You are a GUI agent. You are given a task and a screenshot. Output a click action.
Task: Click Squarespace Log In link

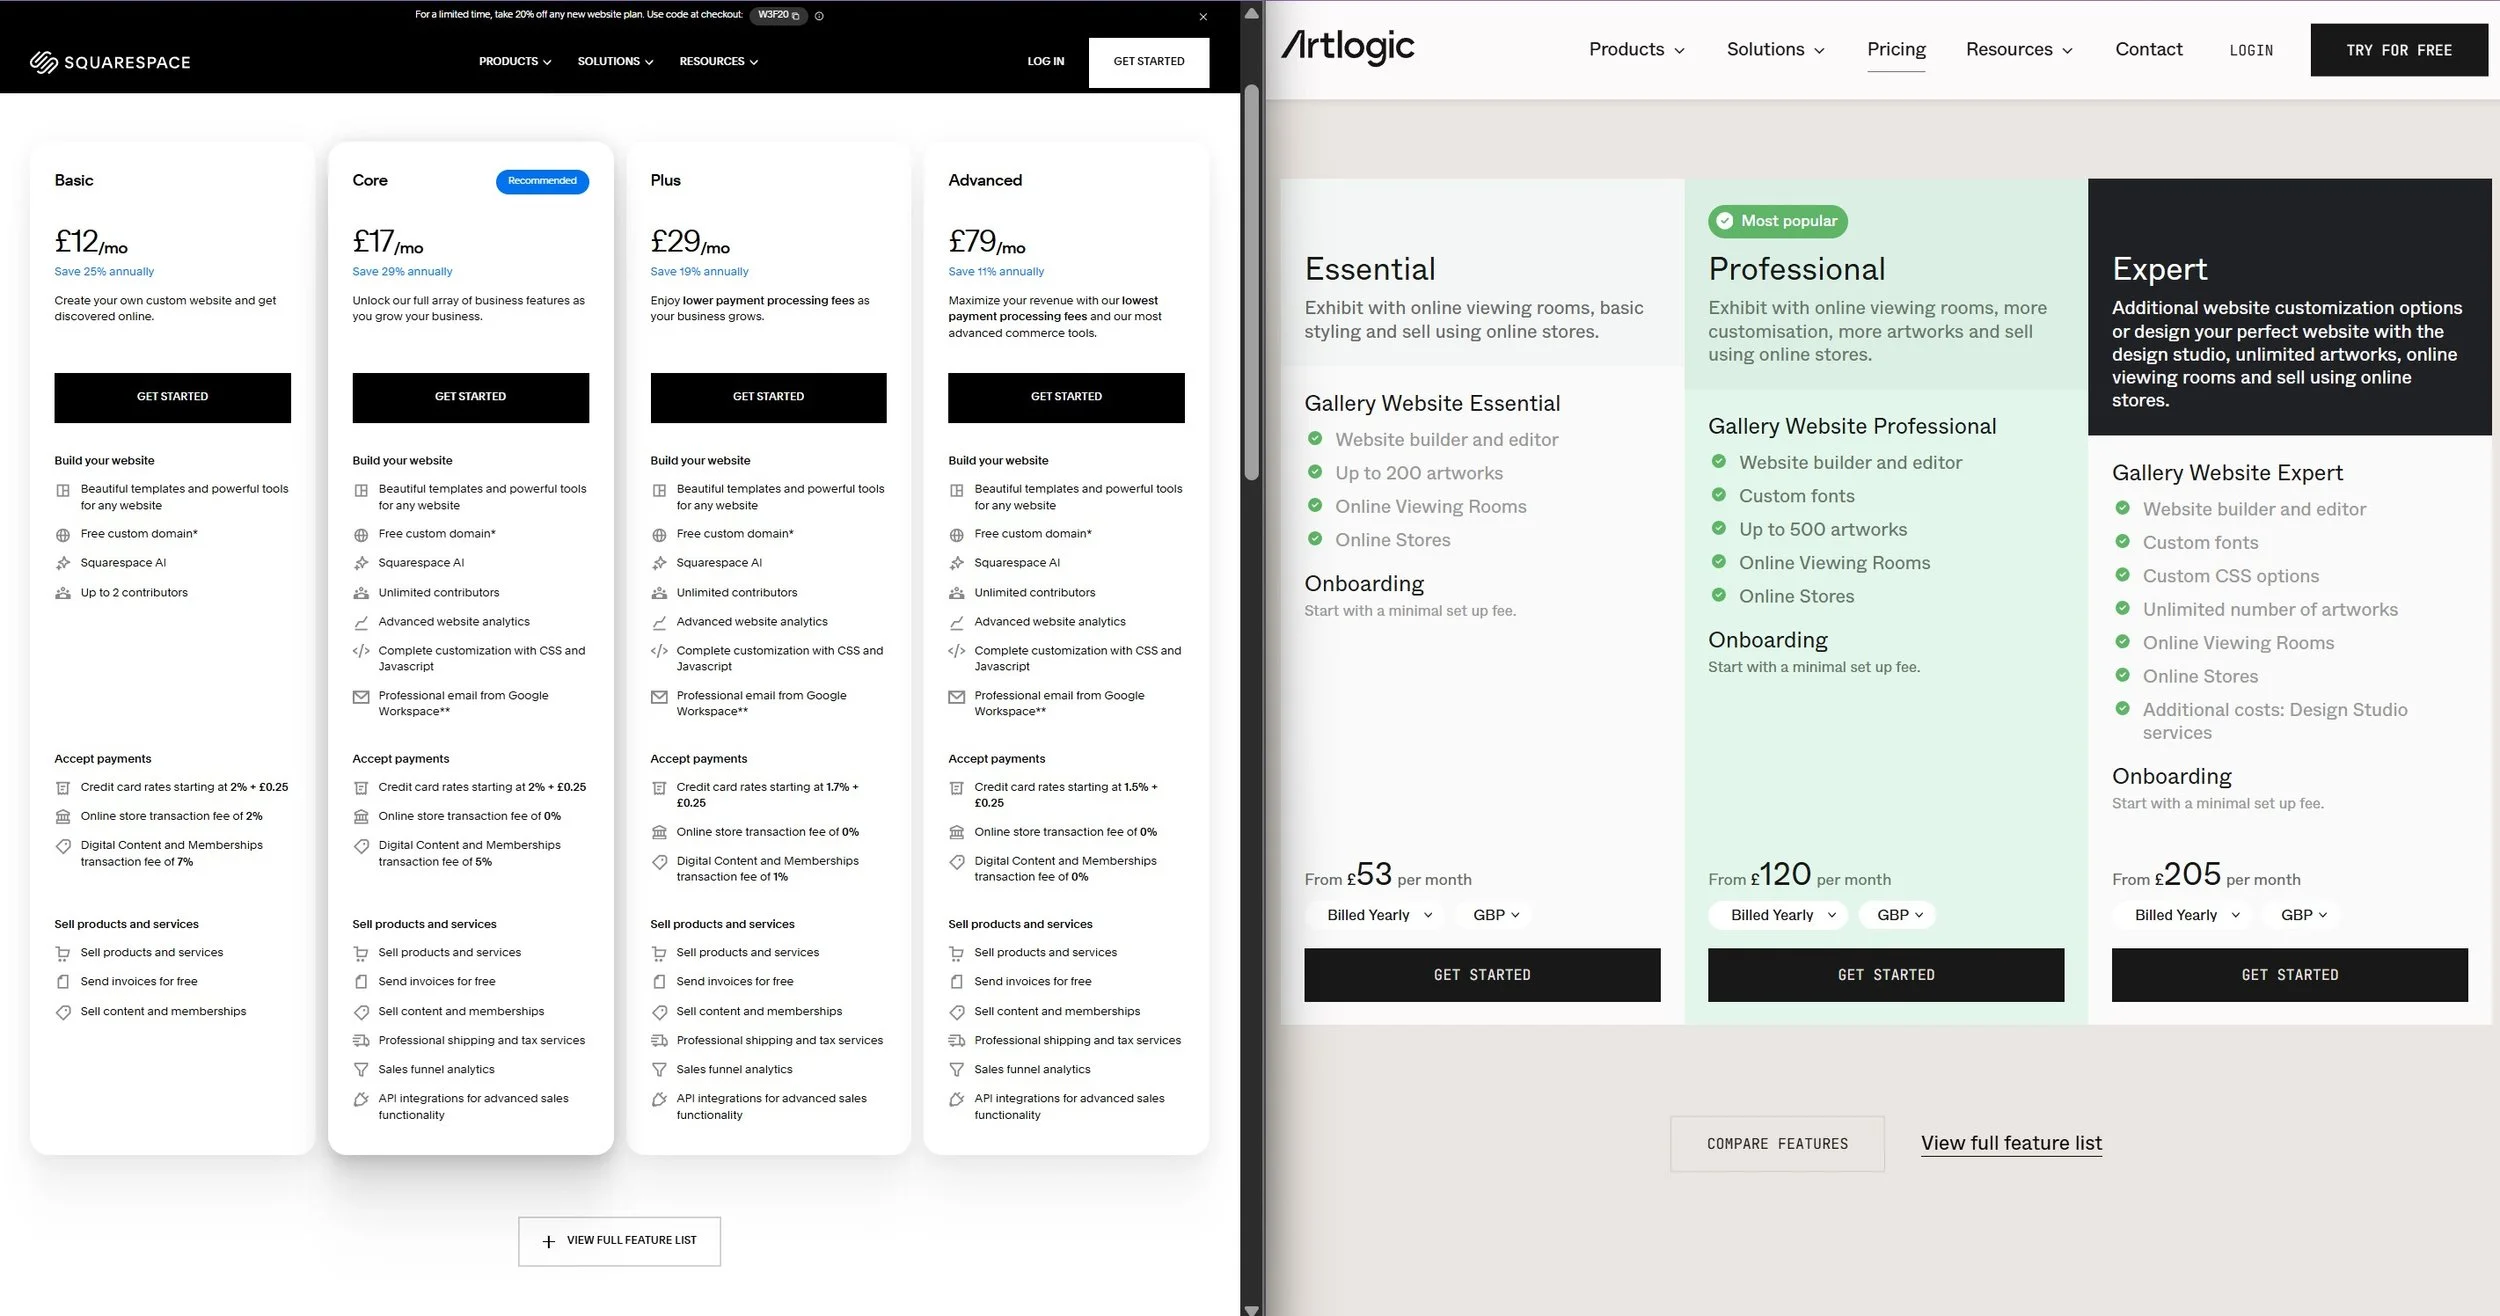coord(1045,62)
